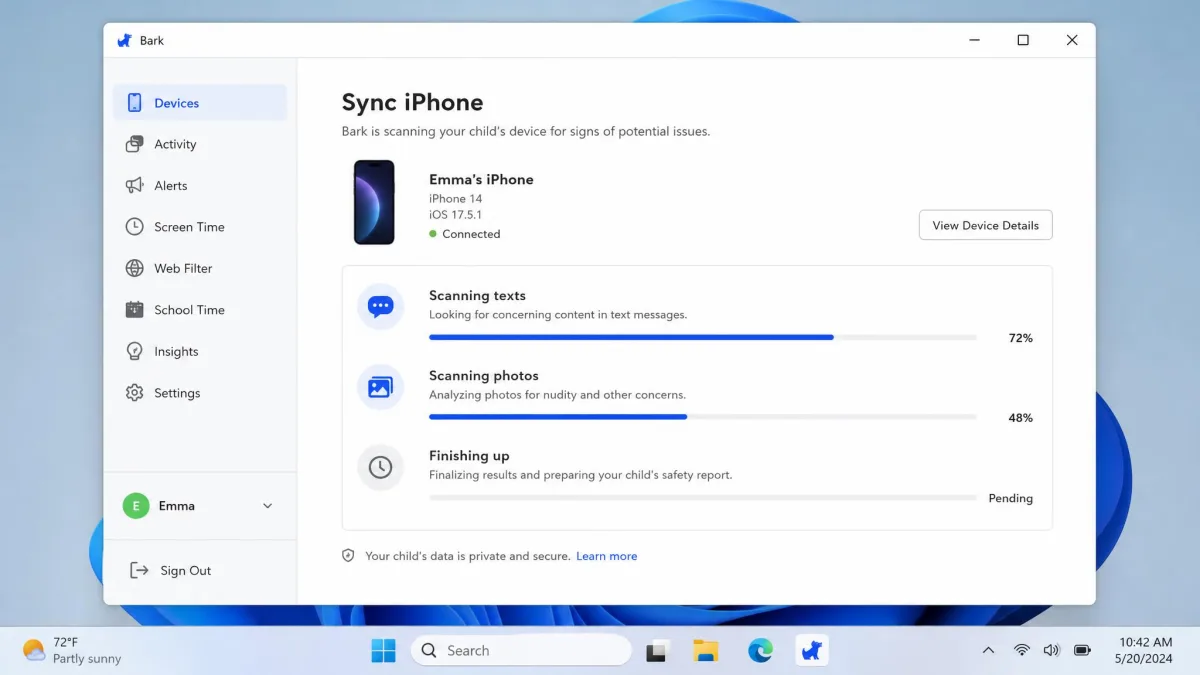Click the green Connected status dot

click(433, 234)
